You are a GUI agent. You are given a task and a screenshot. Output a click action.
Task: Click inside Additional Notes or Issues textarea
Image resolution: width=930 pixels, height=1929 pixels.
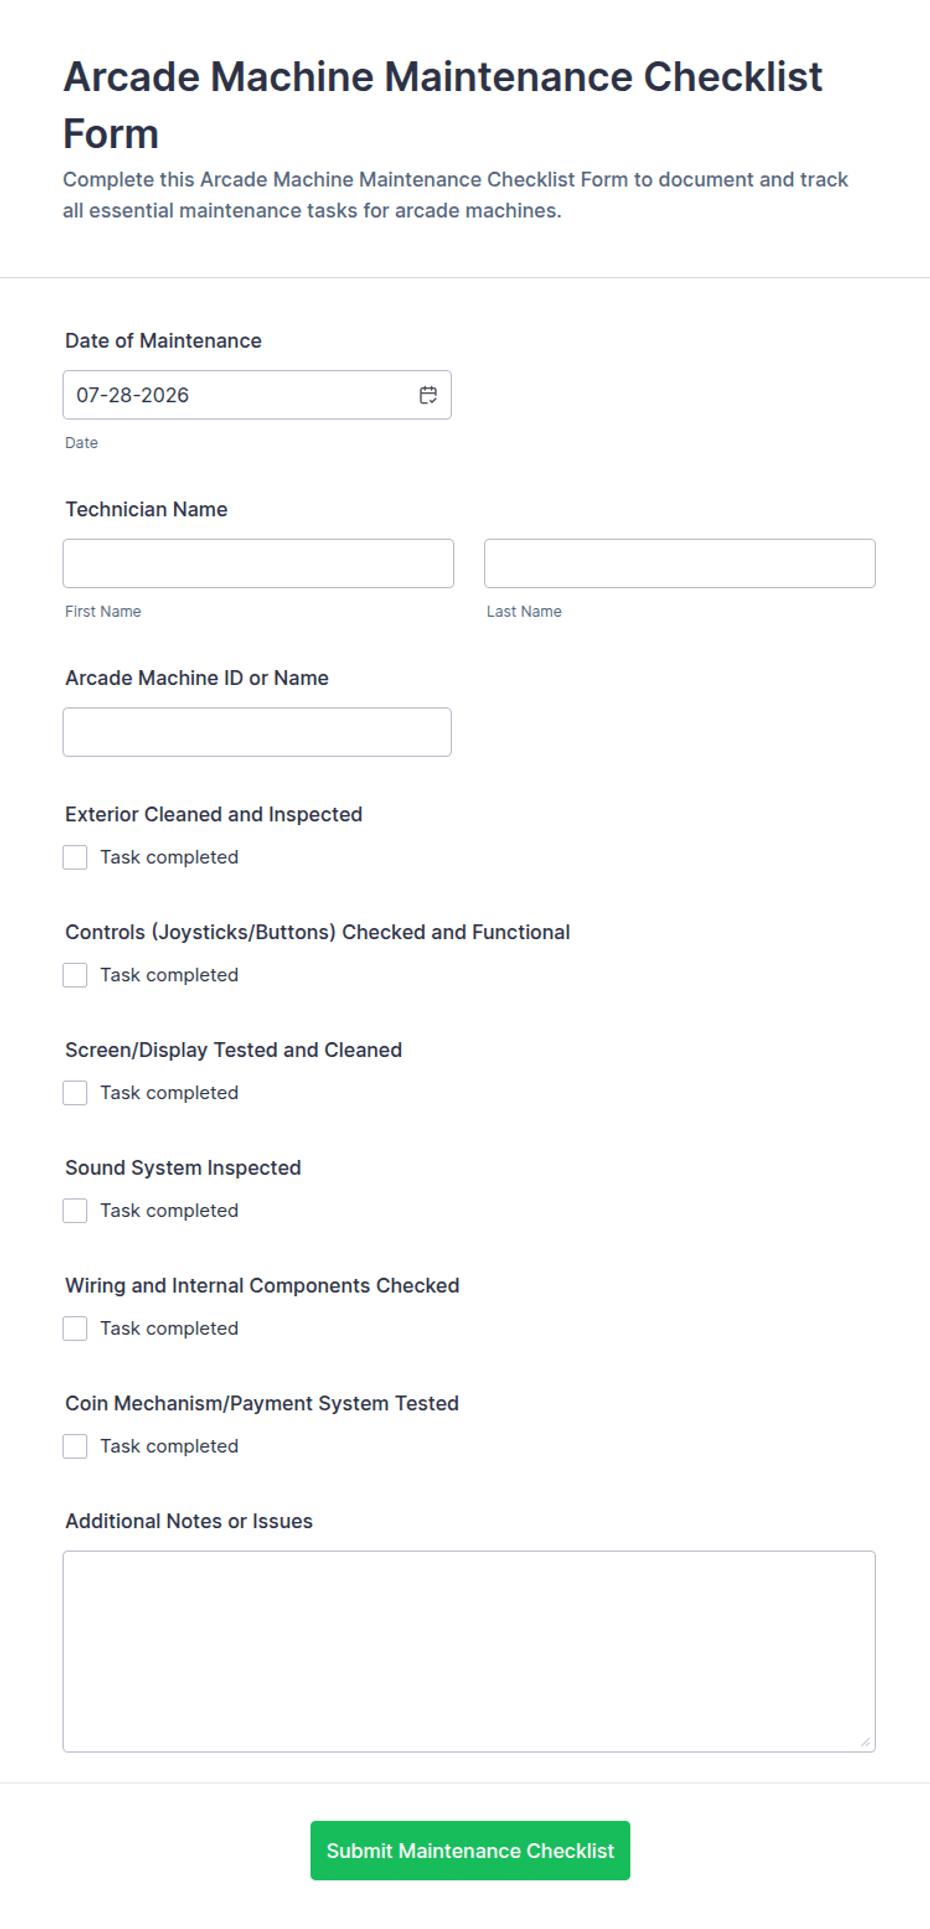tap(469, 1651)
